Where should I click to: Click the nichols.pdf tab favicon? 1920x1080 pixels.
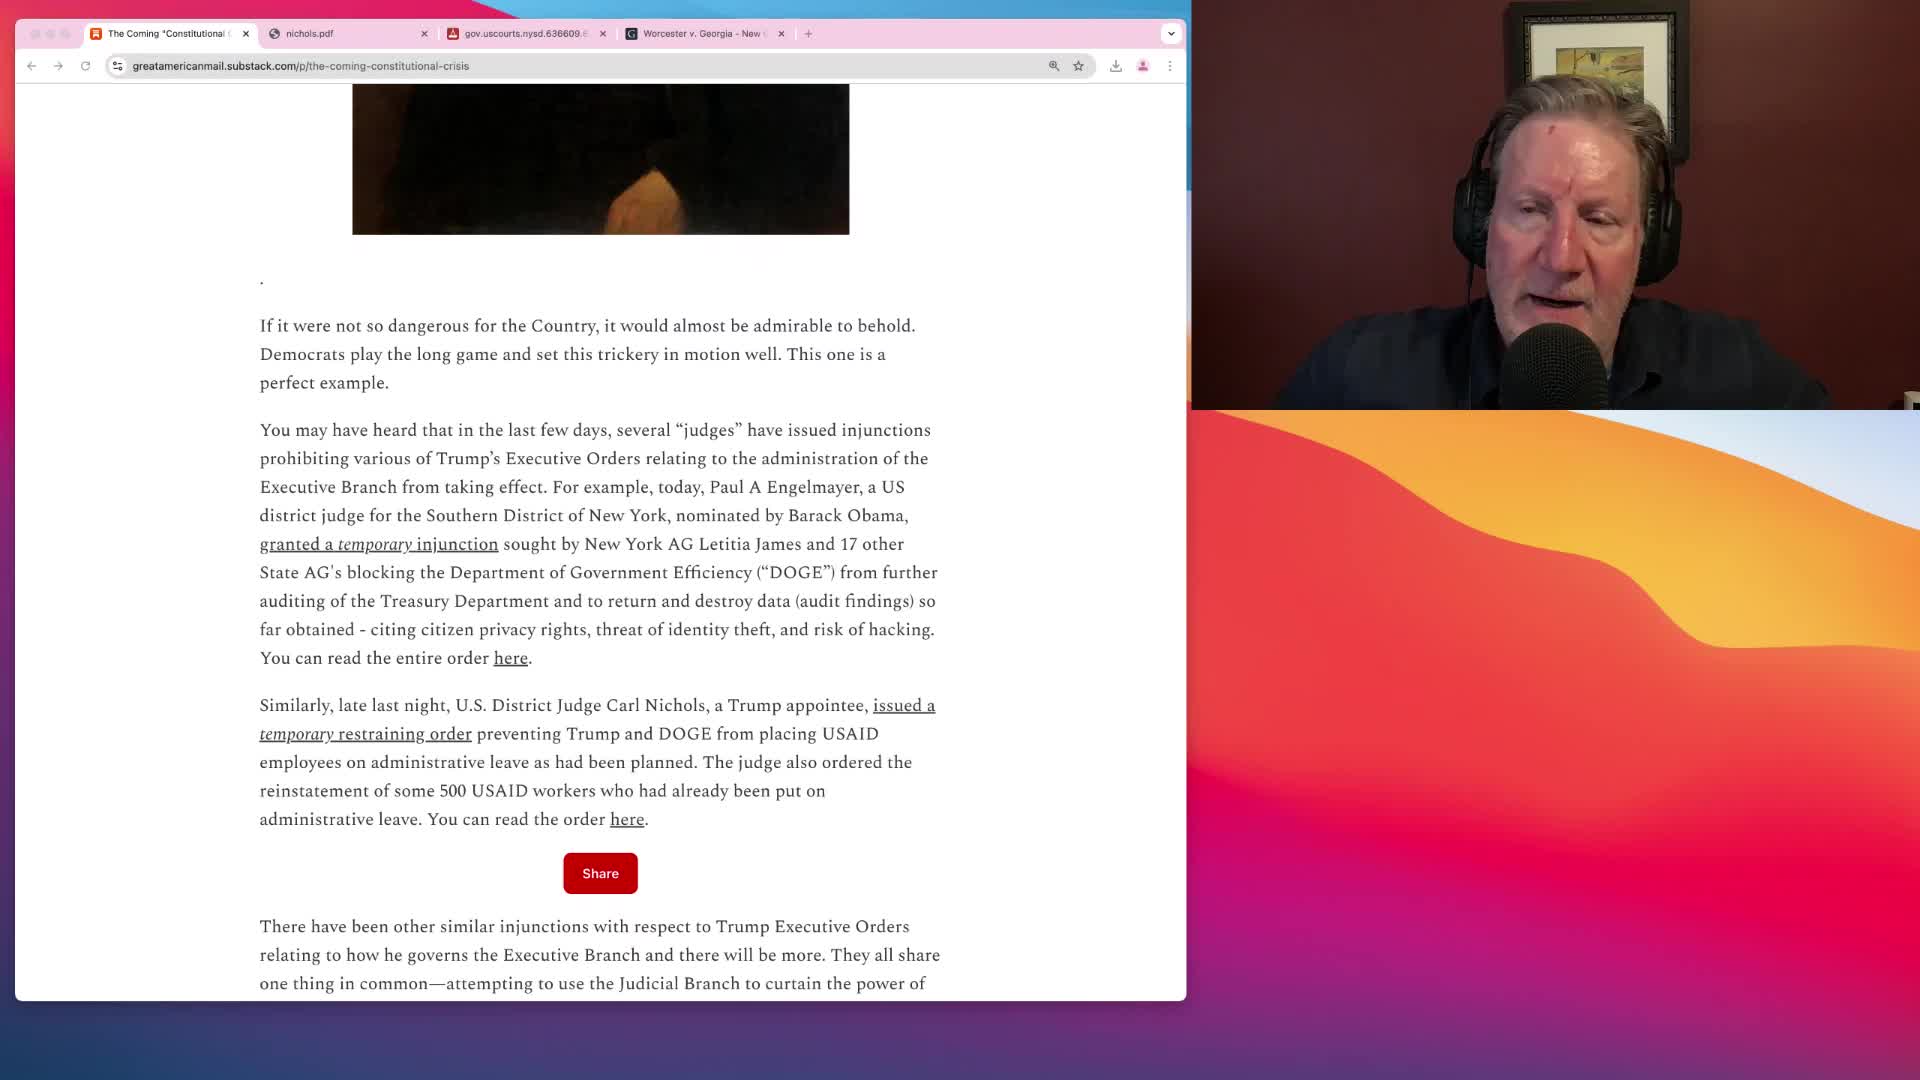[x=274, y=34]
